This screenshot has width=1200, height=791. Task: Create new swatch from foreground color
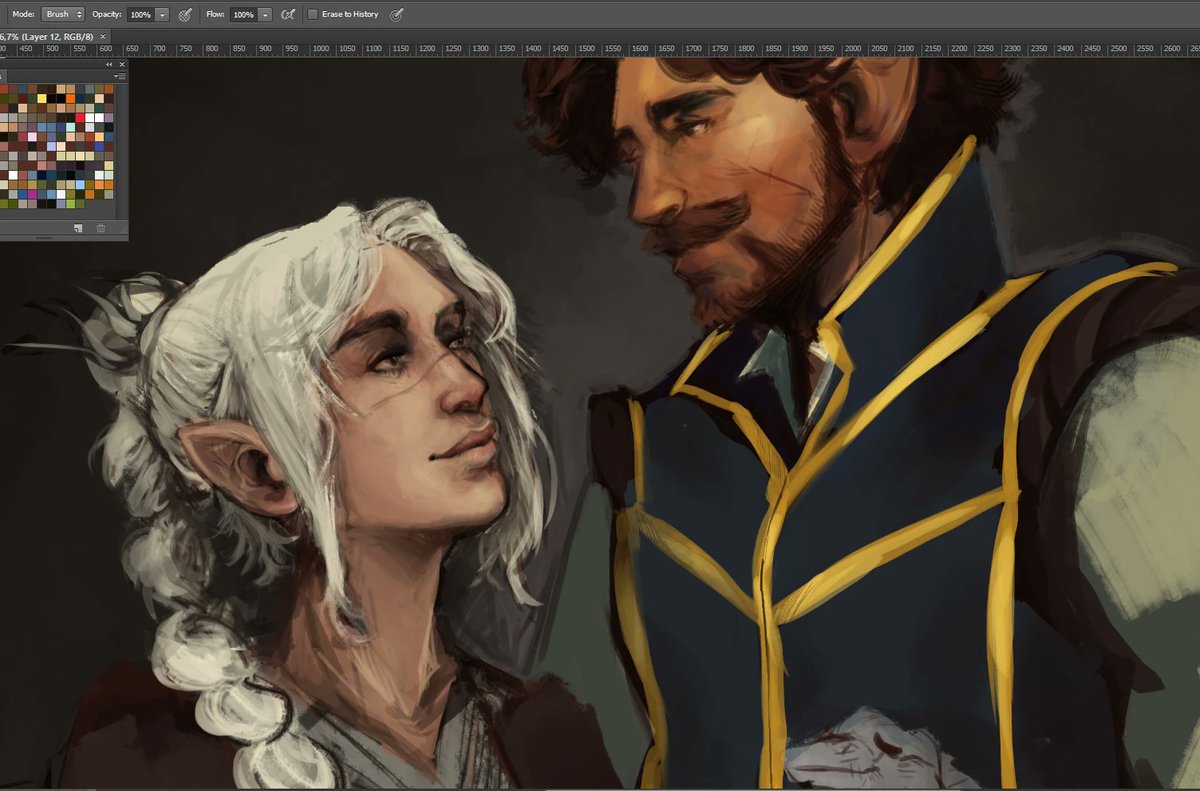[x=78, y=228]
